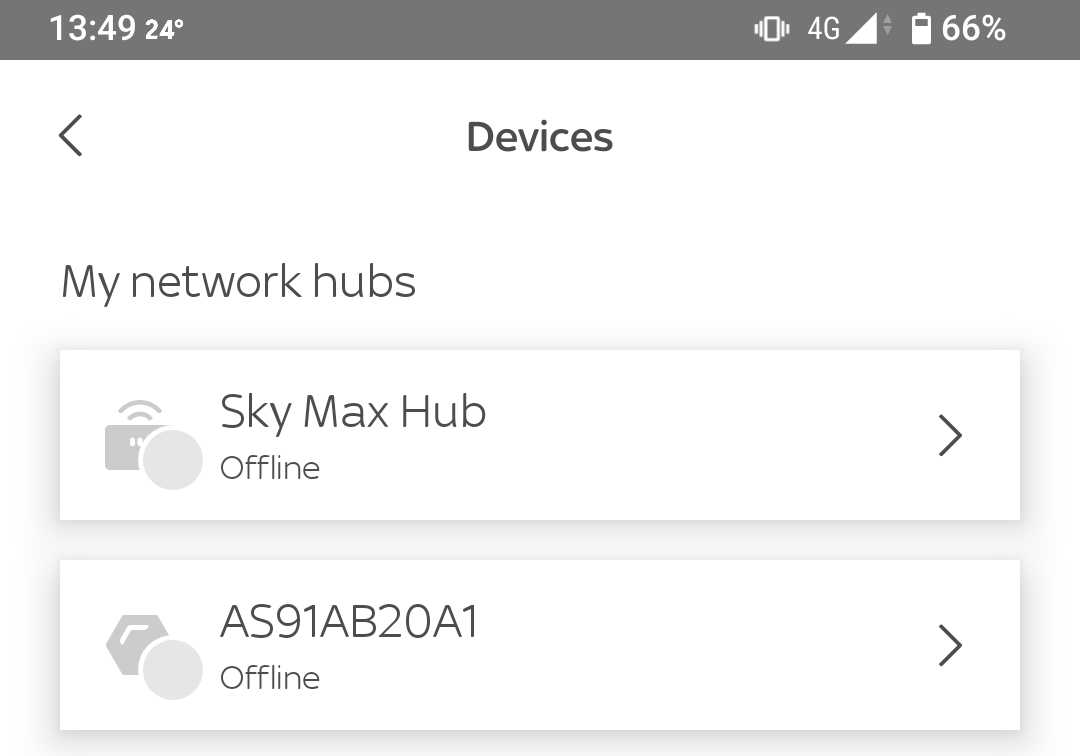The width and height of the screenshot is (1080, 756).
Task: Tap the 66% battery percentage
Action: [x=974, y=29]
